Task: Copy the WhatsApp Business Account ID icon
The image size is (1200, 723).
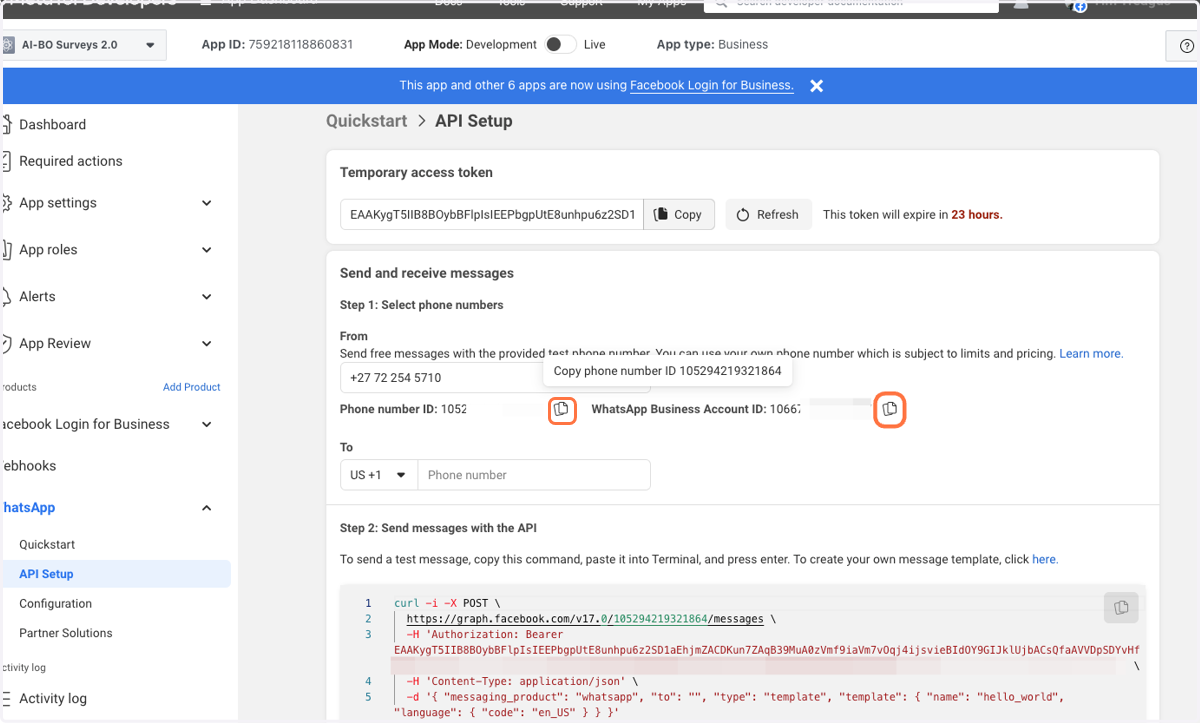Action: tap(890, 409)
